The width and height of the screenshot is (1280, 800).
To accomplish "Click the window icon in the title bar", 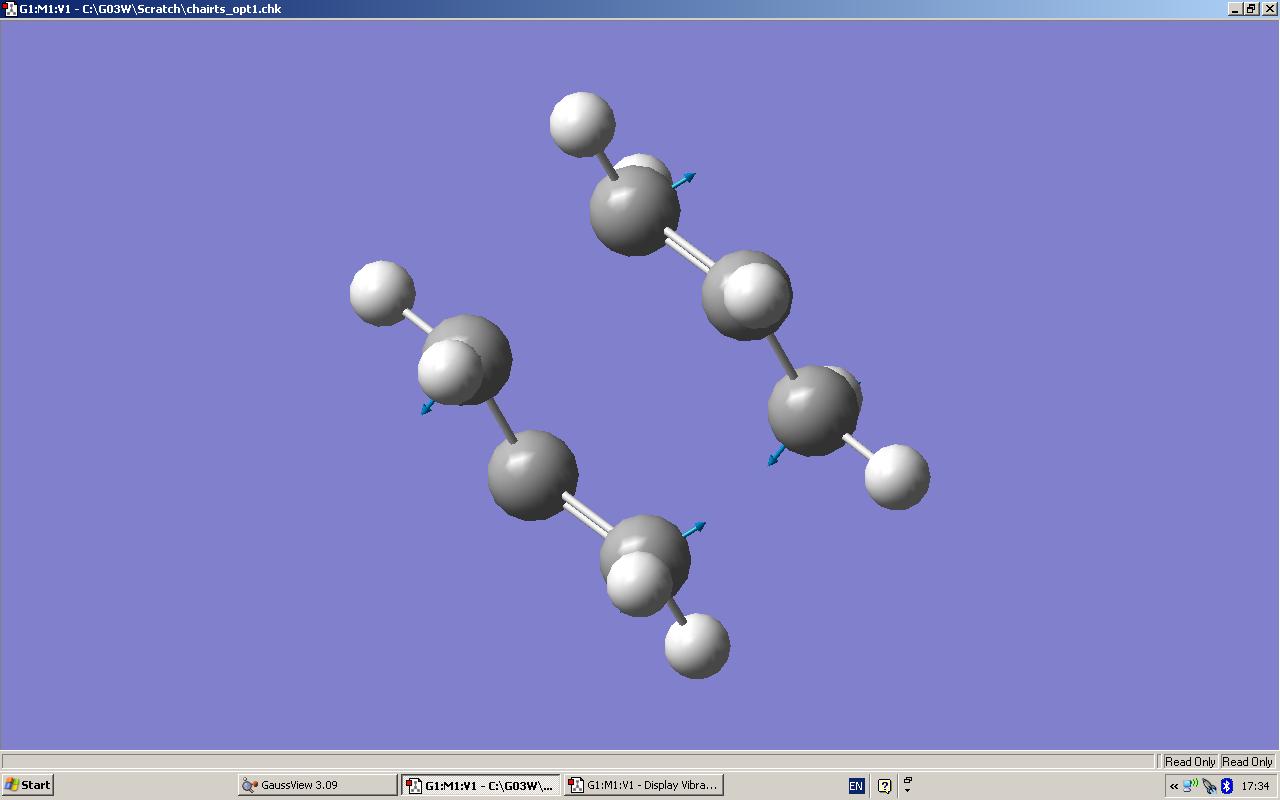I will 11,9.
